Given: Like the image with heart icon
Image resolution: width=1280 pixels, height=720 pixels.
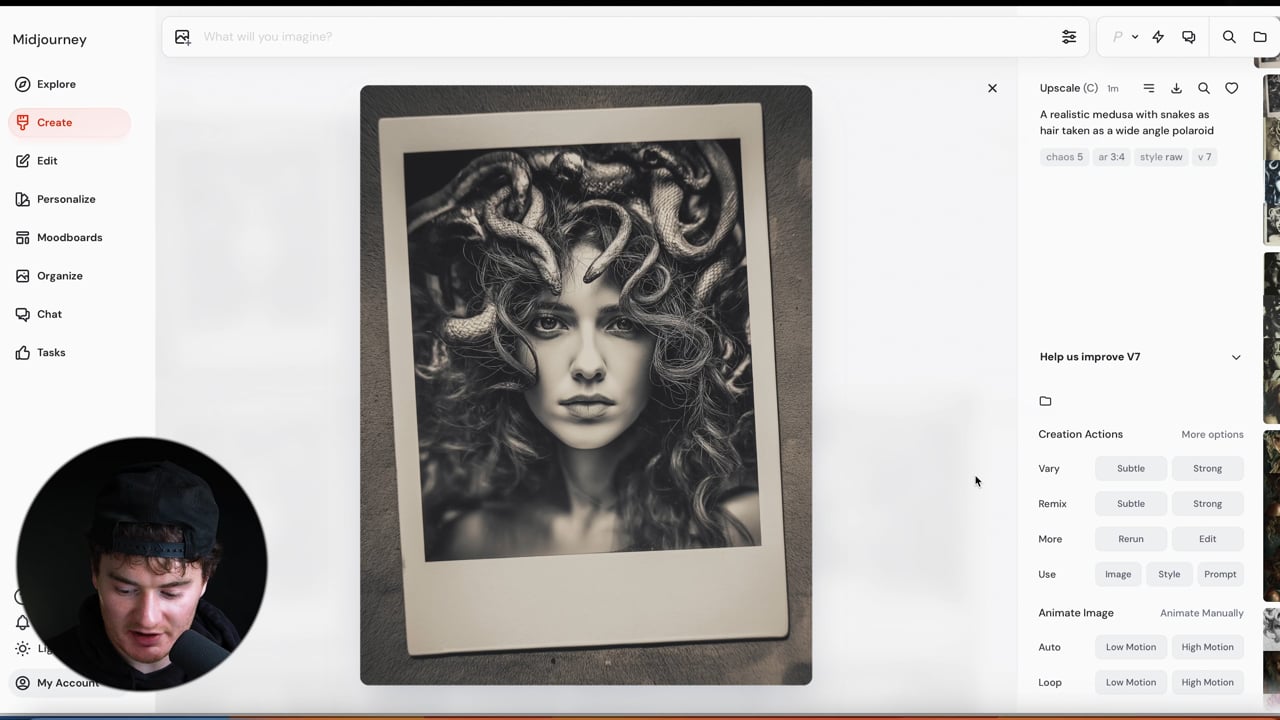Looking at the screenshot, I should 1232,88.
